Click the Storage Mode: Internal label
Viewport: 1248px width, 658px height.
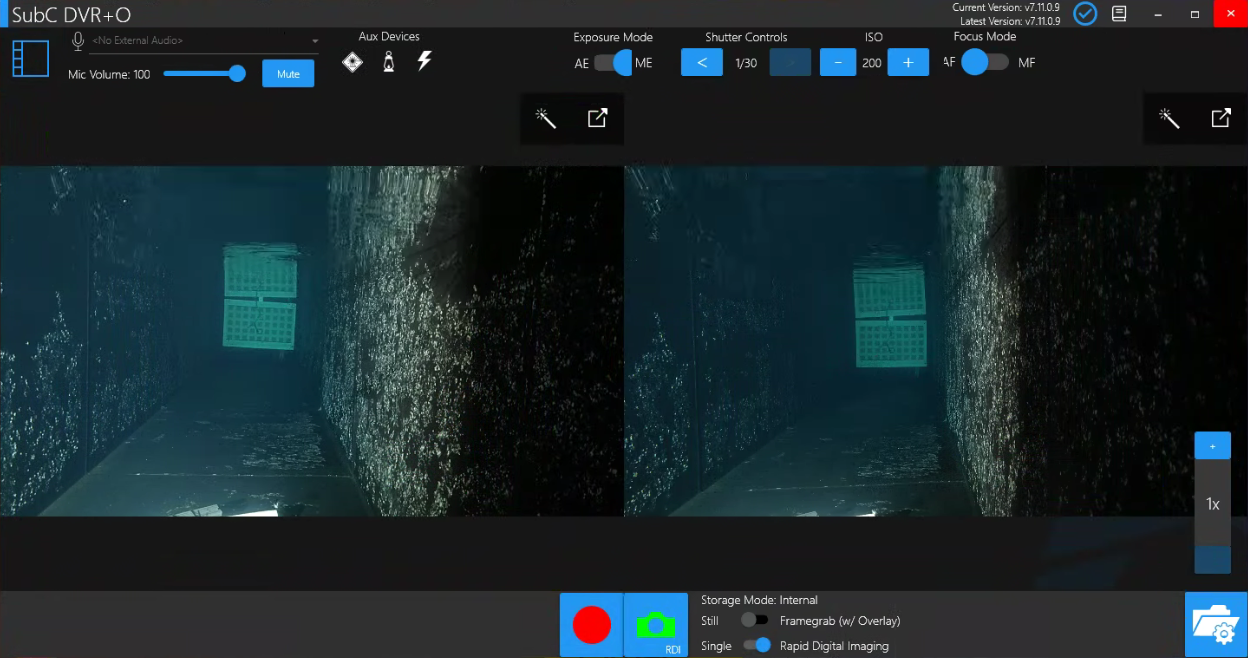click(759, 600)
